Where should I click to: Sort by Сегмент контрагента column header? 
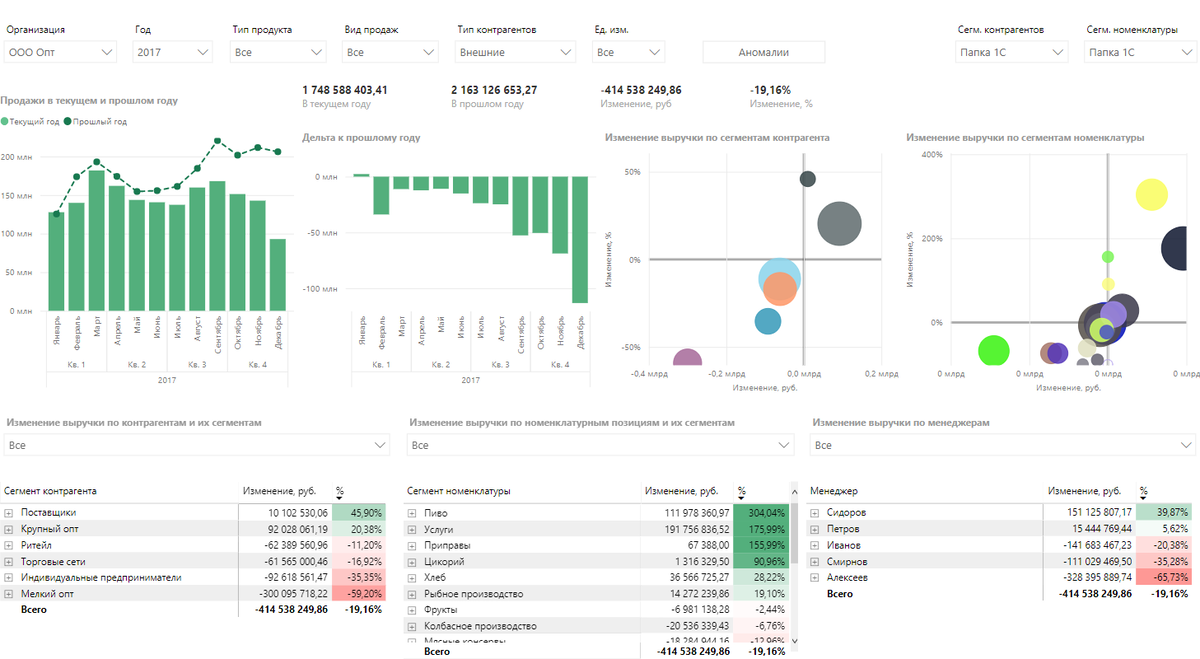click(50, 491)
